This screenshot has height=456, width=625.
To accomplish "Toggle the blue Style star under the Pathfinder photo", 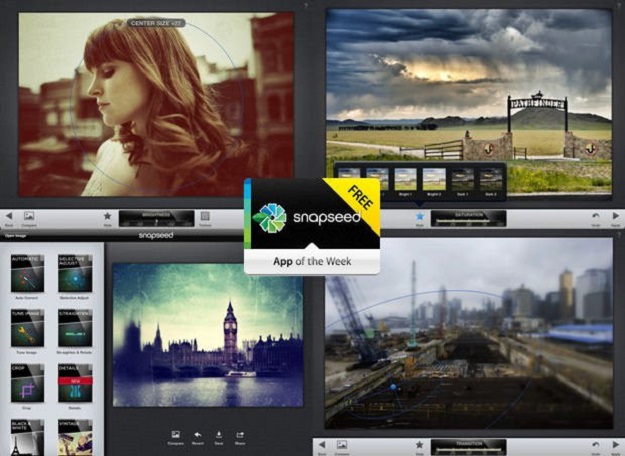I will [419, 218].
